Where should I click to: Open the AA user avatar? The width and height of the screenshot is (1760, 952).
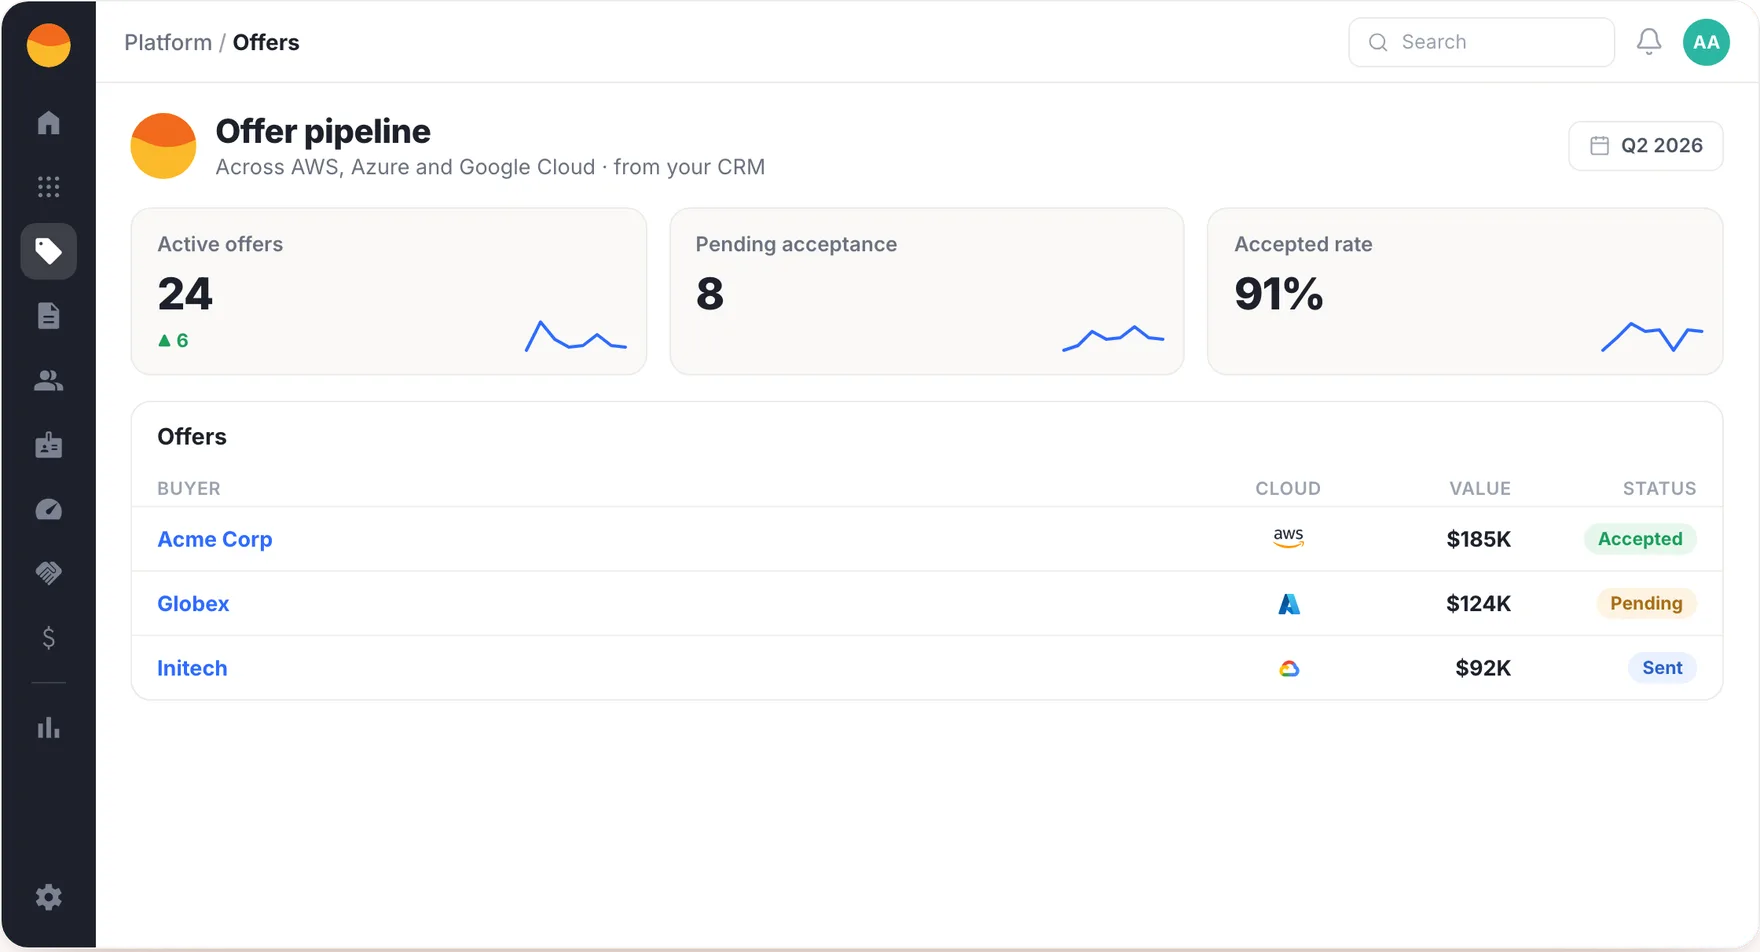point(1706,42)
